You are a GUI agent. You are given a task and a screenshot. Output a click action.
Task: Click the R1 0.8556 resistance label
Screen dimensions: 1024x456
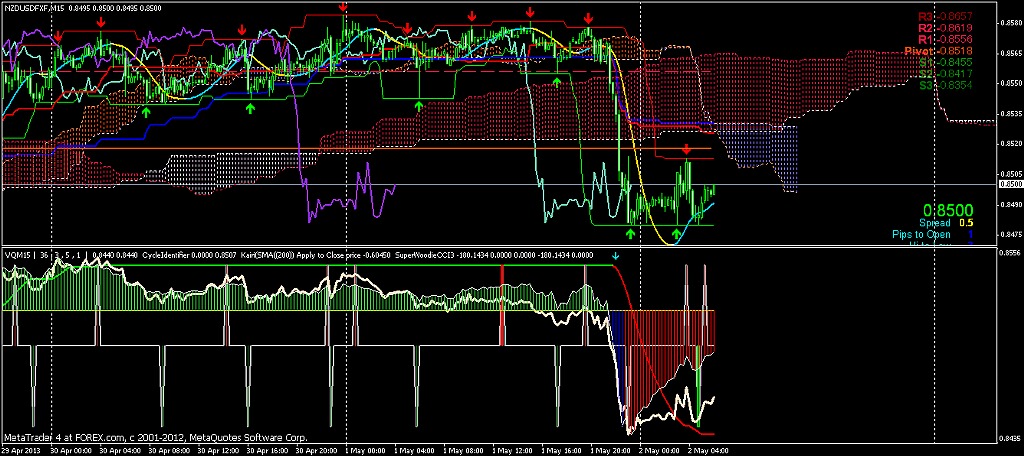(946, 39)
